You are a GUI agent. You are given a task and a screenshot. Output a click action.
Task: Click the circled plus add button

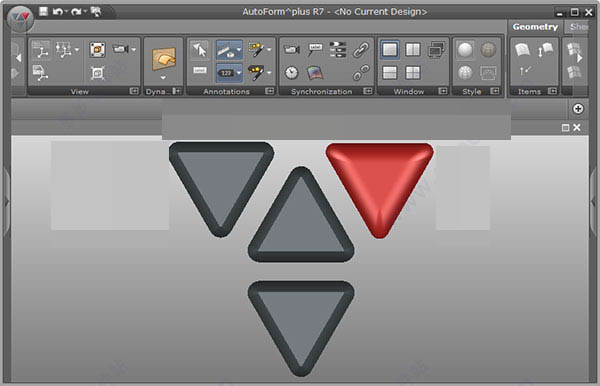click(x=578, y=109)
